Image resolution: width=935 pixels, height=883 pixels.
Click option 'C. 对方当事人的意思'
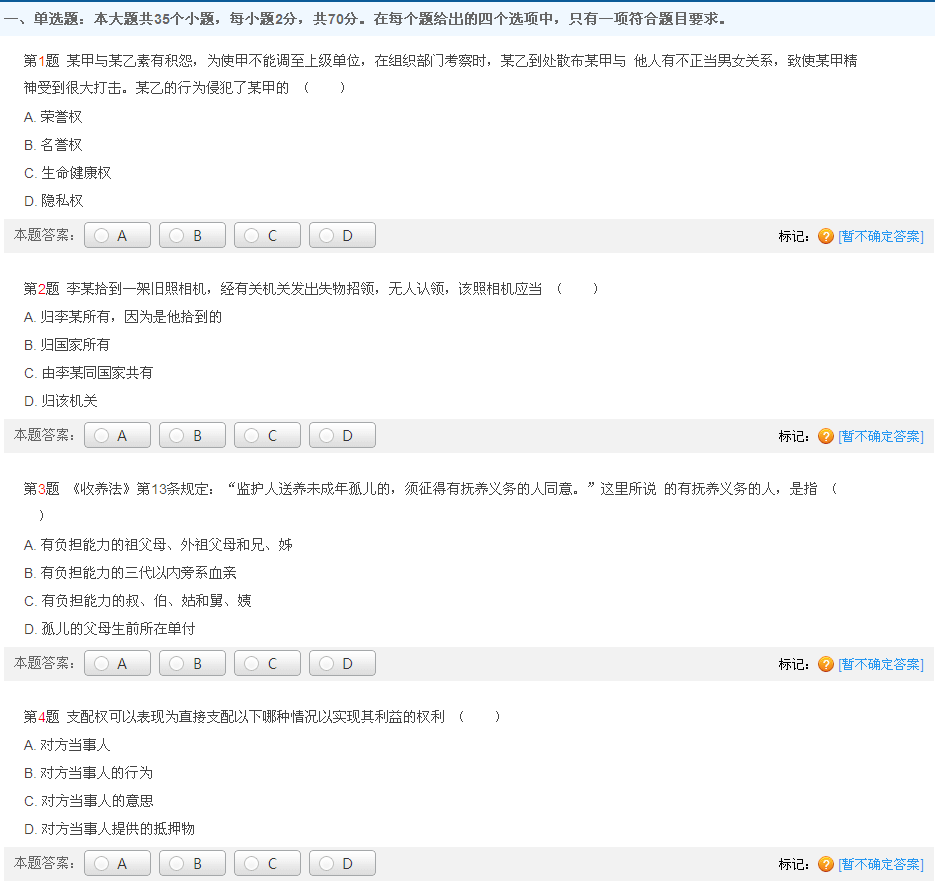tap(88, 801)
